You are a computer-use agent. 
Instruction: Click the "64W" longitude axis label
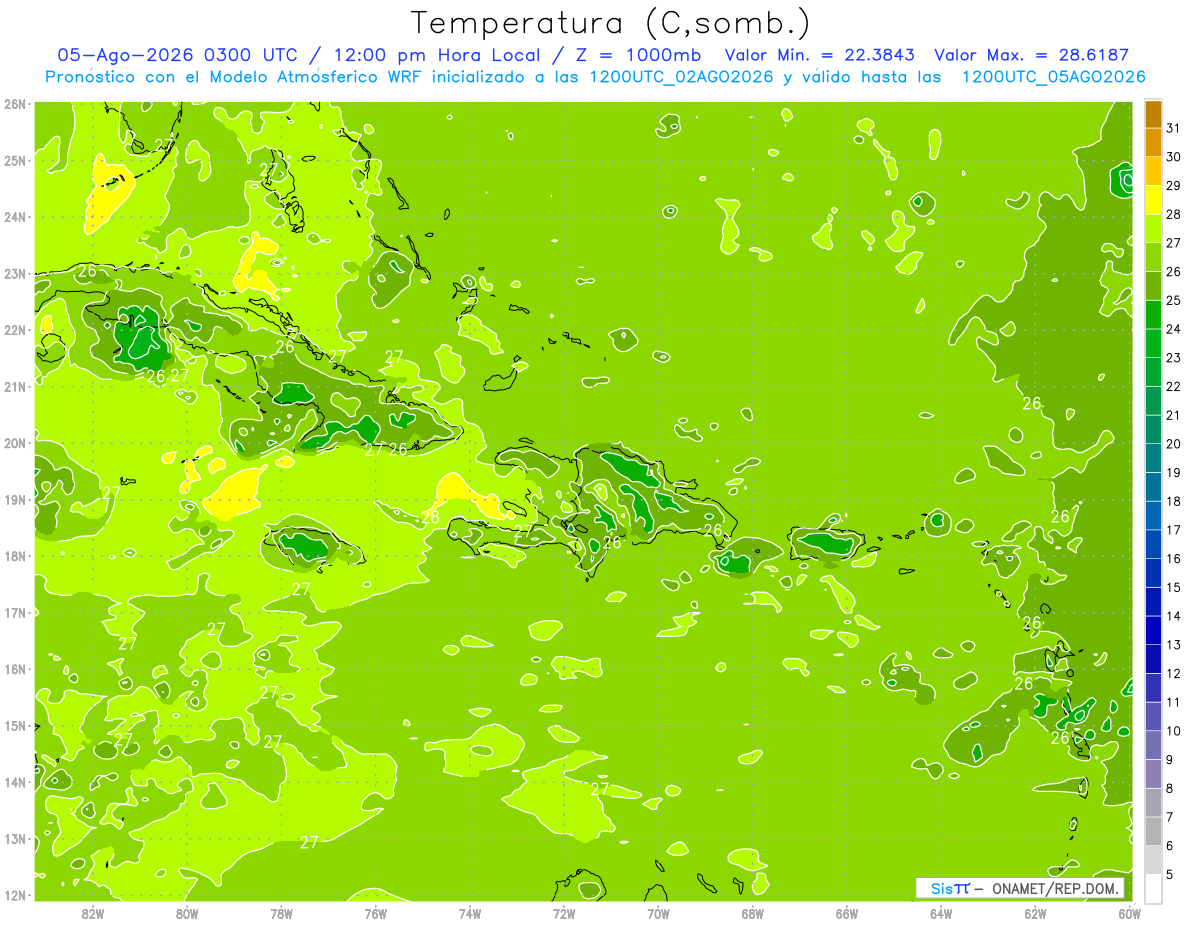[940, 913]
